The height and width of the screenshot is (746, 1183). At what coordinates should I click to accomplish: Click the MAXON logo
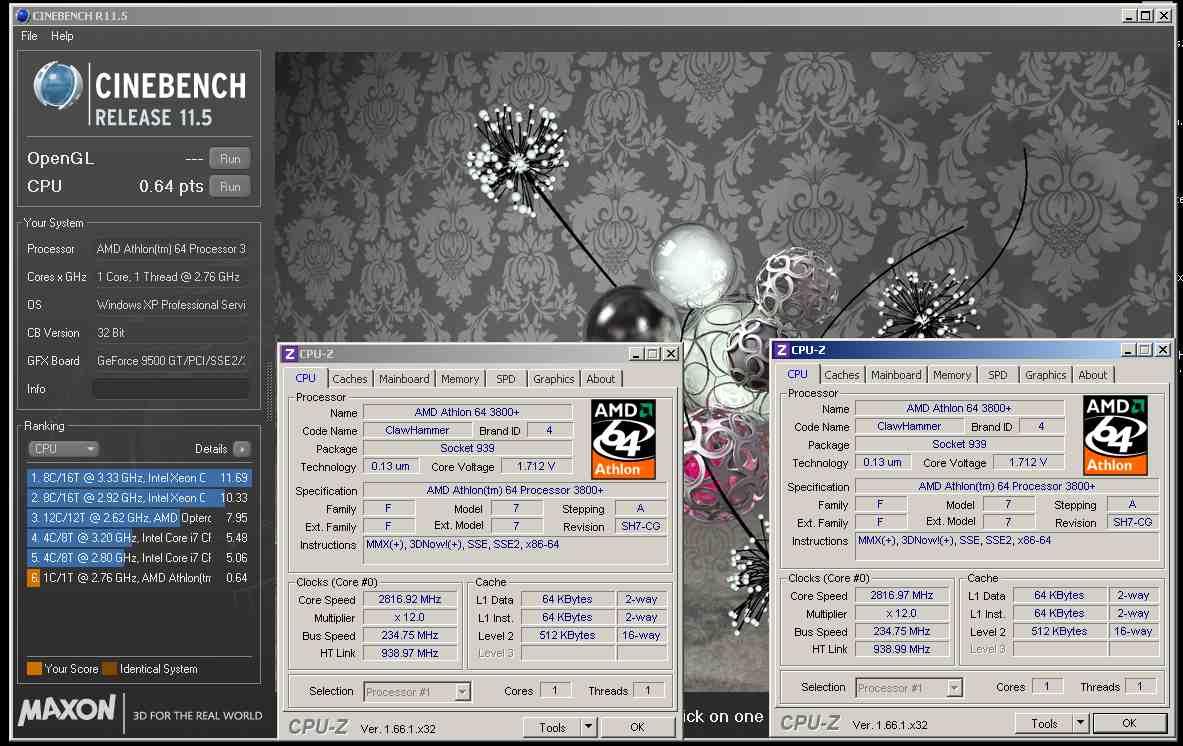[67, 711]
